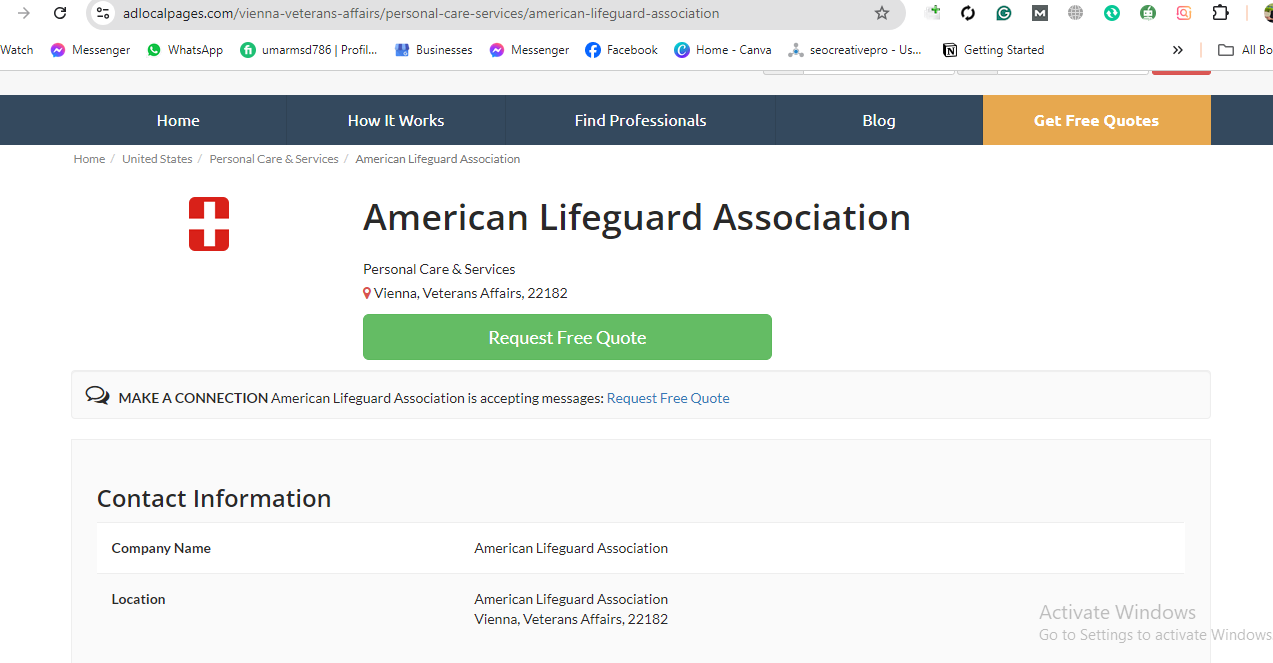Click the orange Get Free Quotes button
1273x663 pixels.
(x=1096, y=120)
